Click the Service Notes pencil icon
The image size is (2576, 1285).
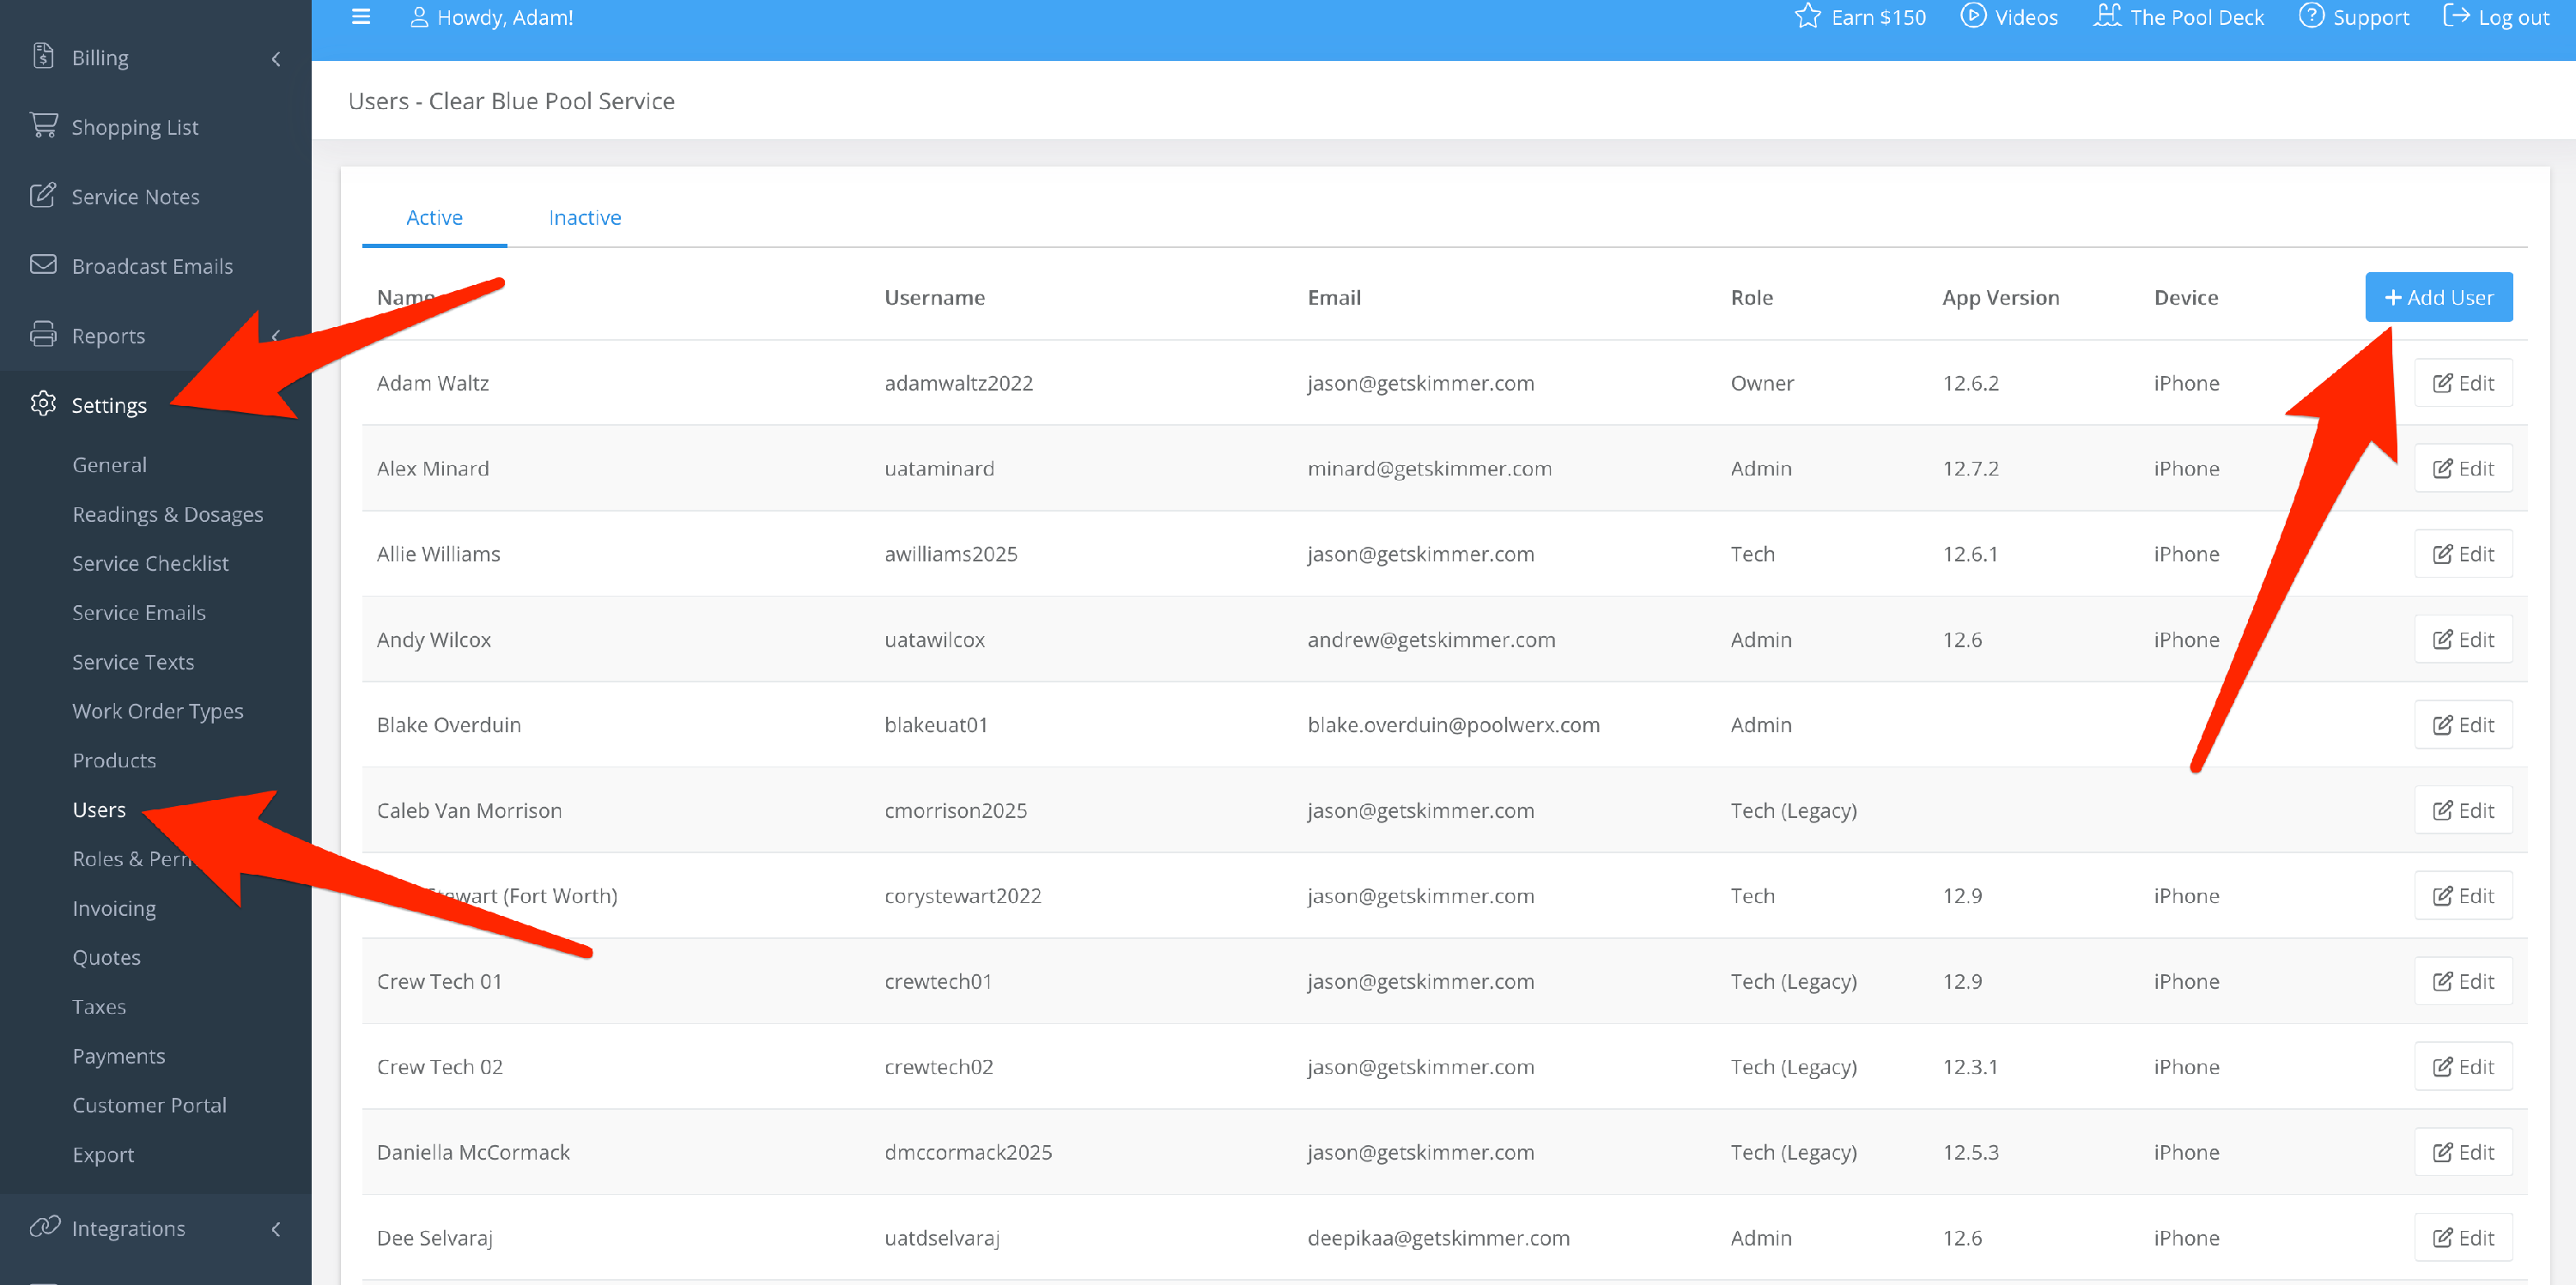[x=43, y=195]
